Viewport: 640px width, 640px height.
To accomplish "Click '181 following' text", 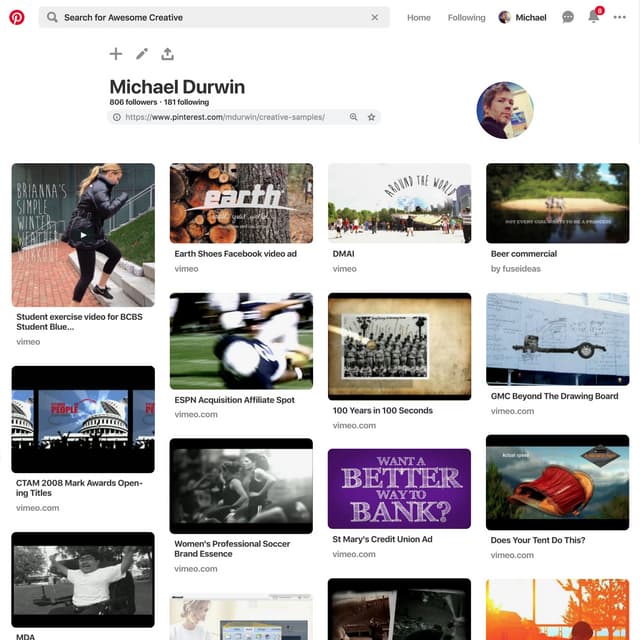I will coord(187,102).
